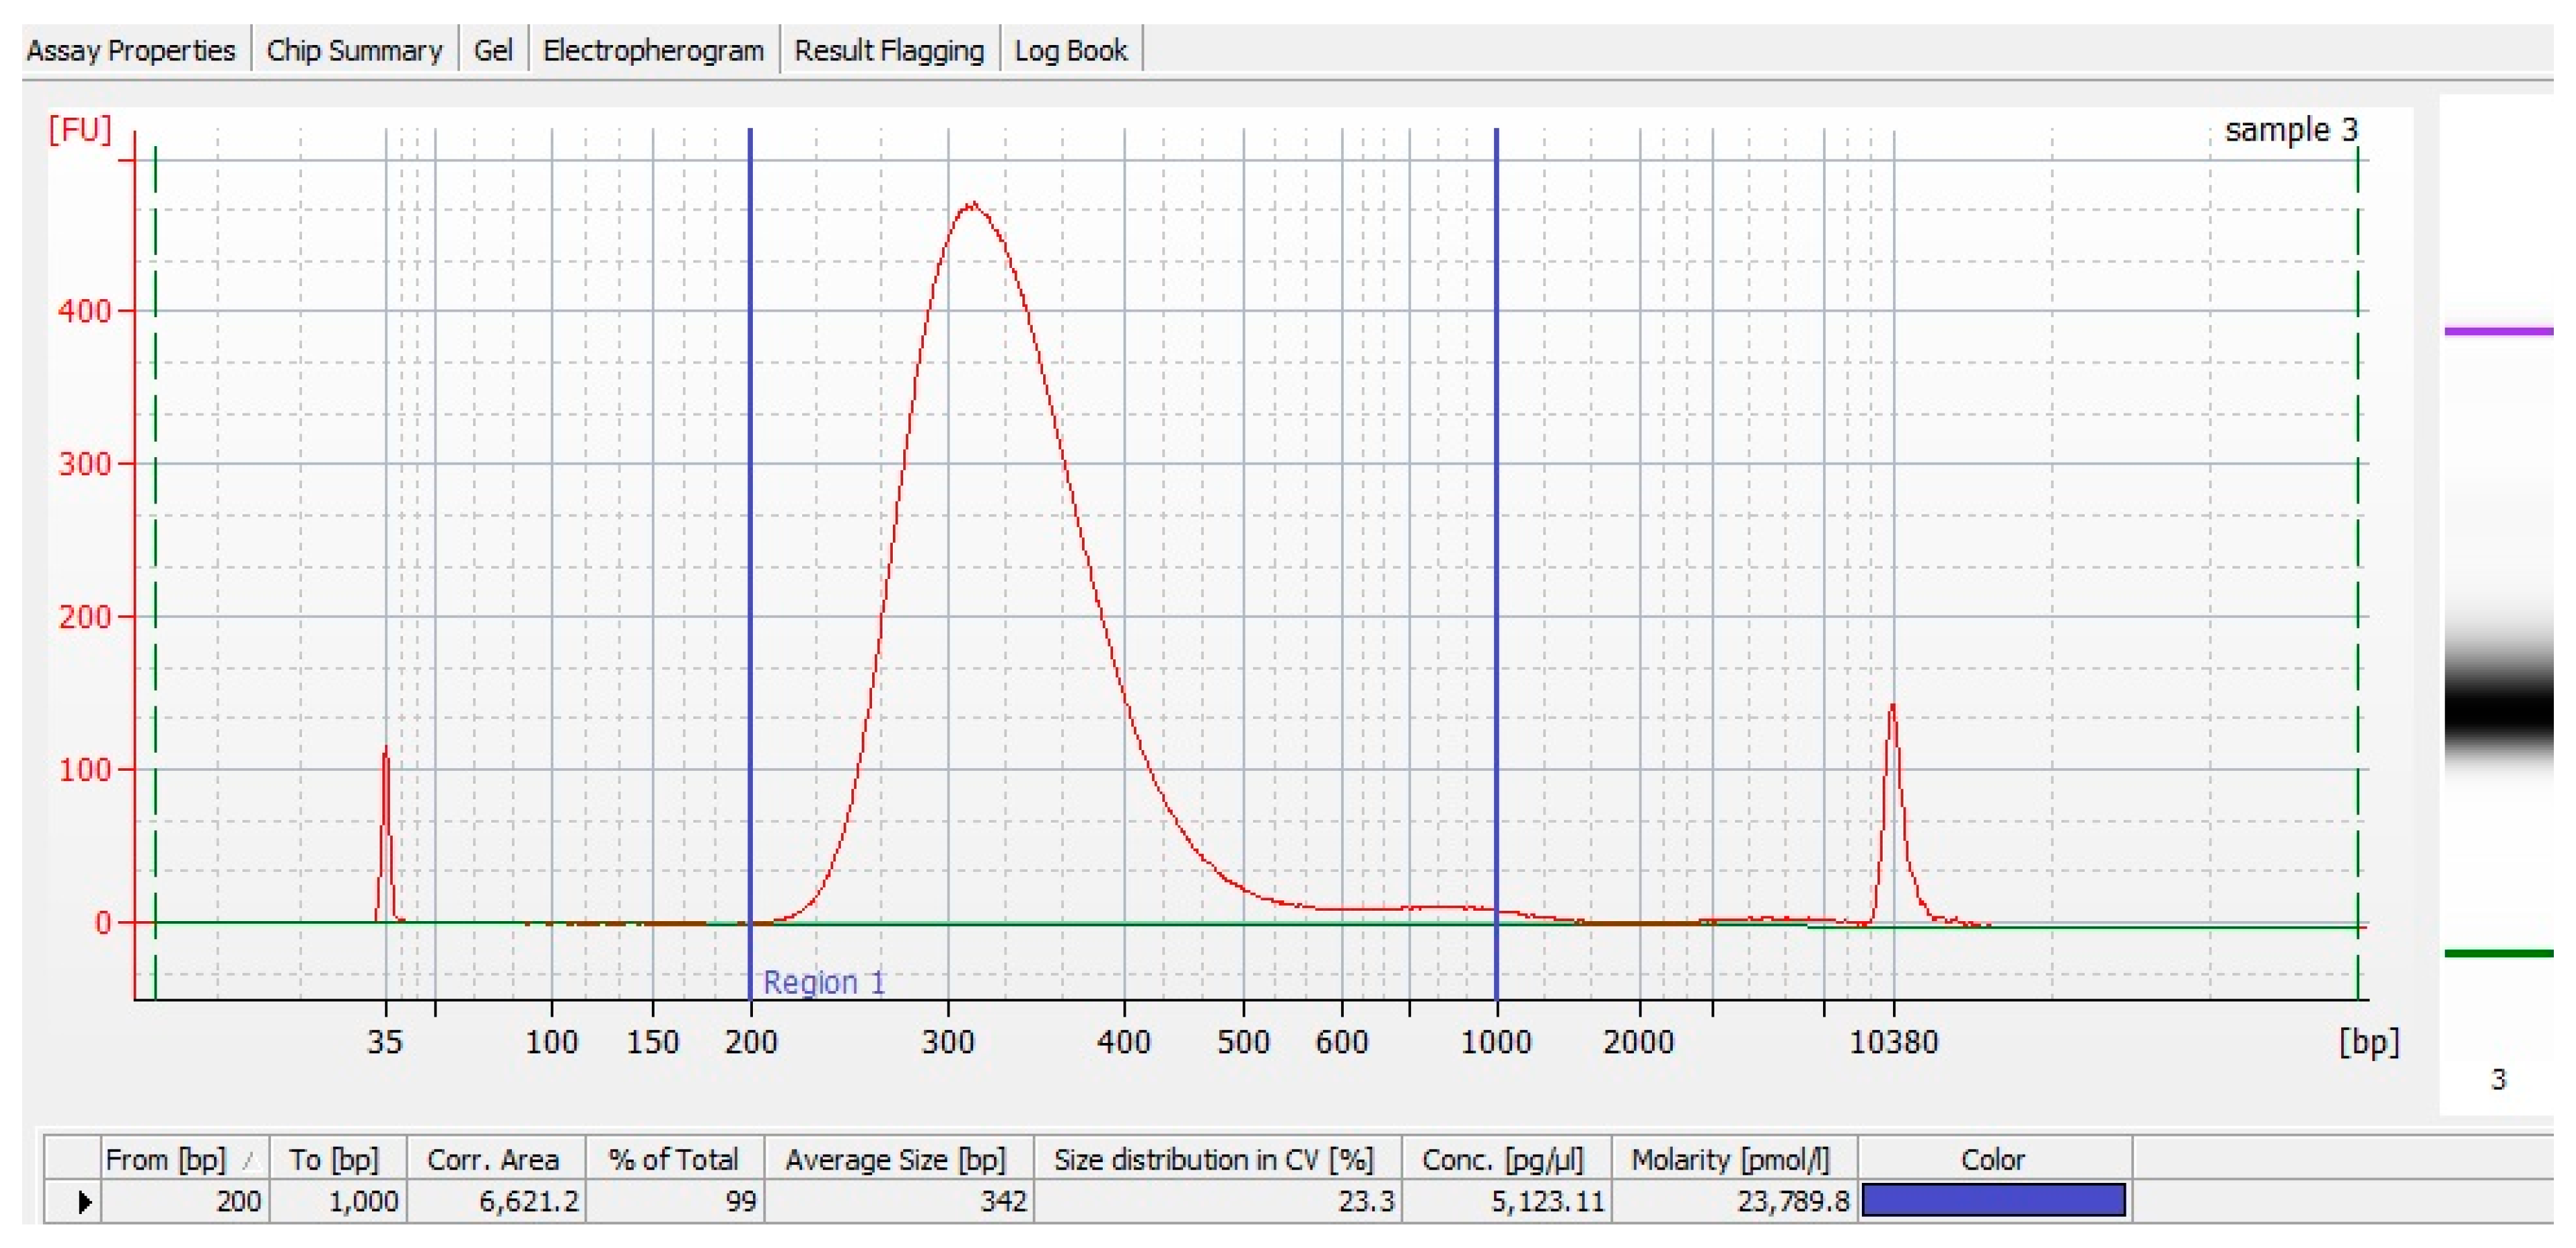The width and height of the screenshot is (2576, 1248).
Task: Click the blue region color swatch
Action: coord(1993,1200)
